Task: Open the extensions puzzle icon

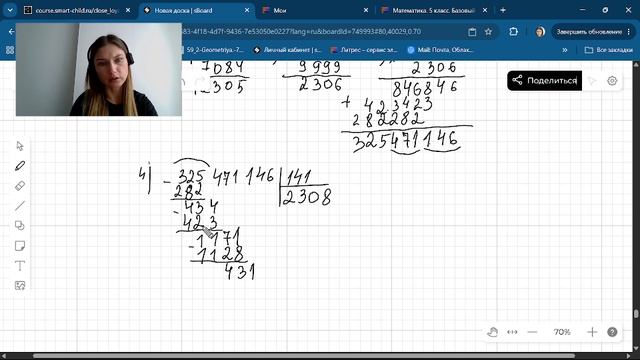Action: pos(513,32)
